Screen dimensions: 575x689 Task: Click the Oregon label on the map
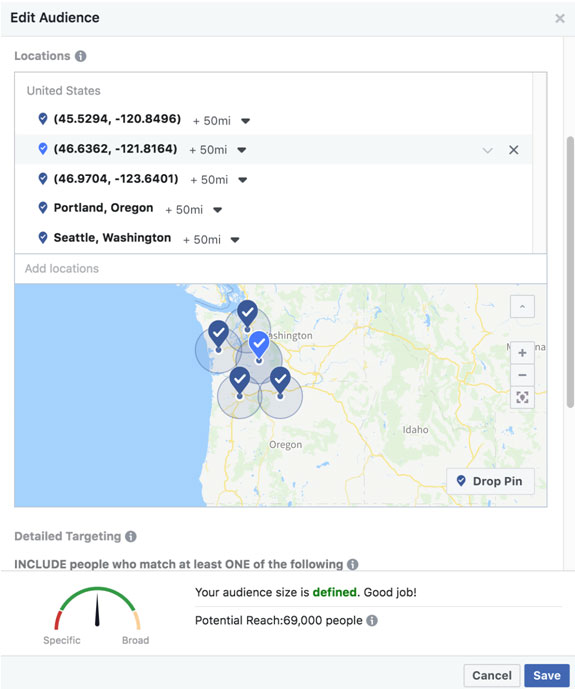(286, 445)
